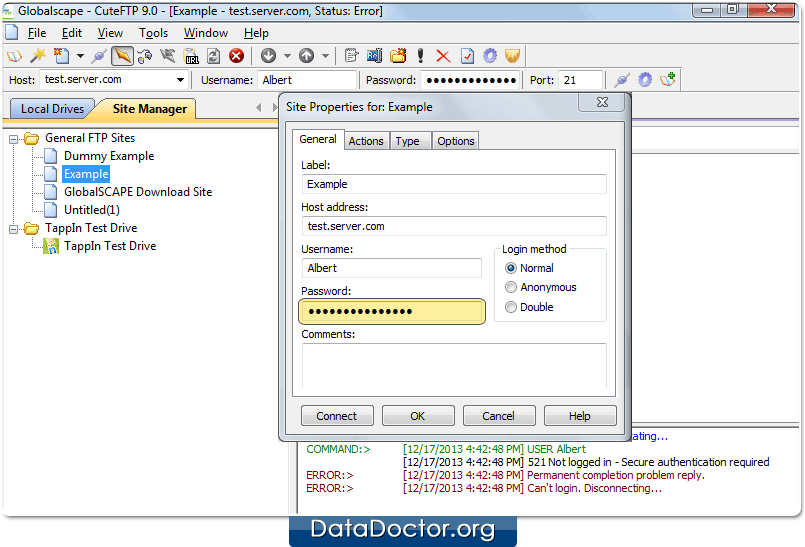Click the New Folder icon

398,55
